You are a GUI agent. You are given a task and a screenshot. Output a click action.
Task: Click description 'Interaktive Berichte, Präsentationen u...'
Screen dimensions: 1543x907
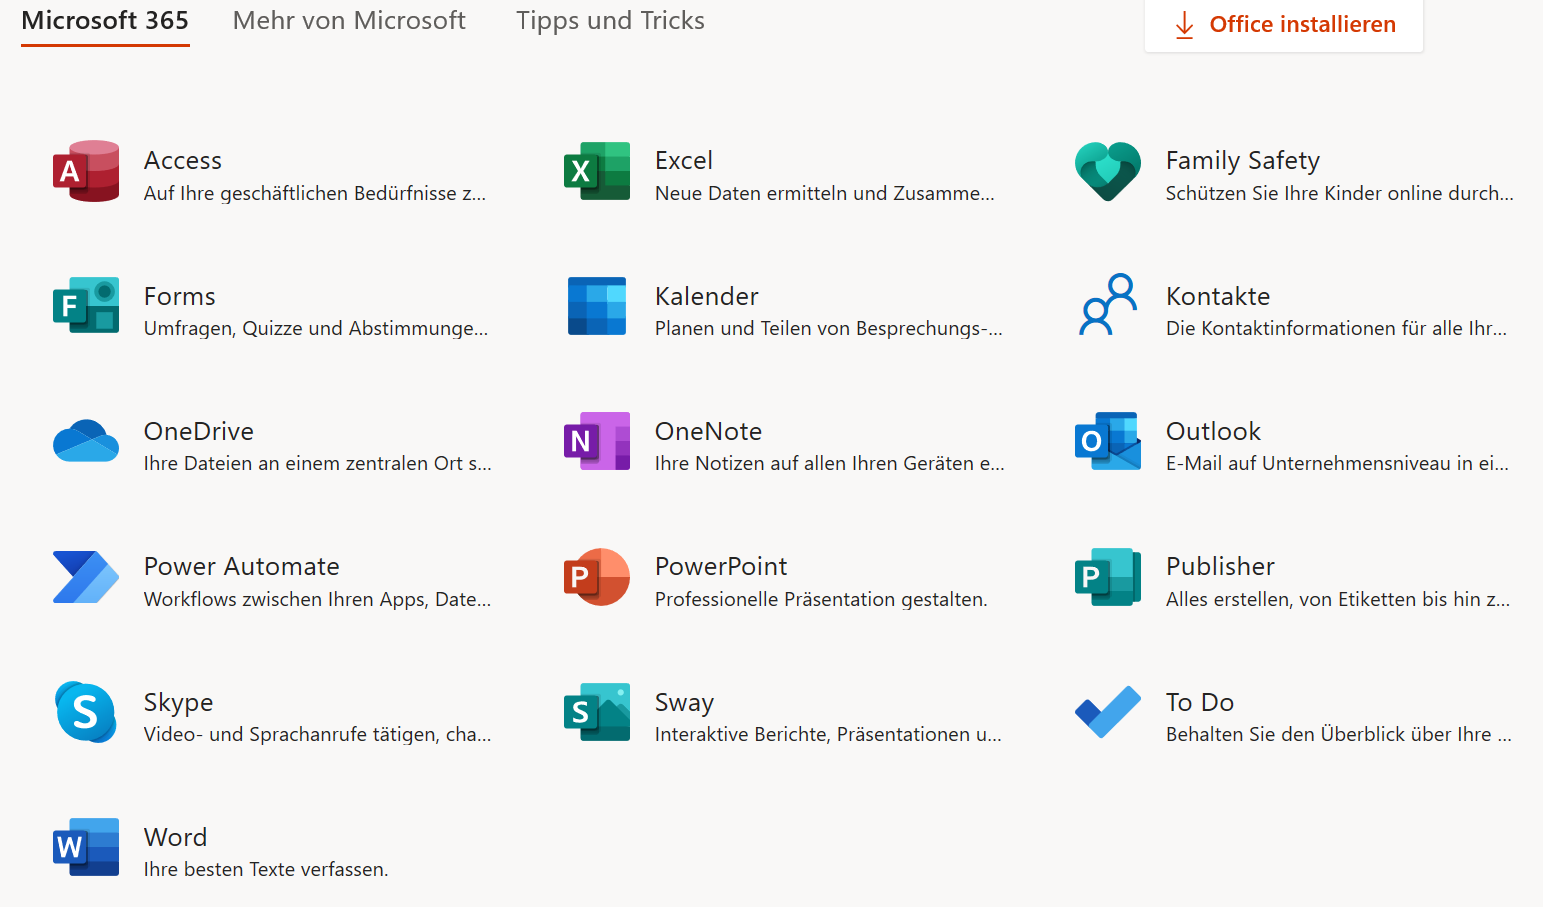click(828, 734)
